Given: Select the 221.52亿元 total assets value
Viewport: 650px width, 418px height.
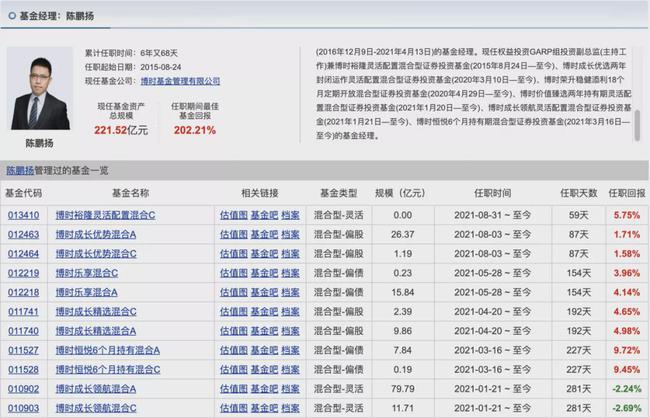Looking at the screenshot, I should (121, 130).
